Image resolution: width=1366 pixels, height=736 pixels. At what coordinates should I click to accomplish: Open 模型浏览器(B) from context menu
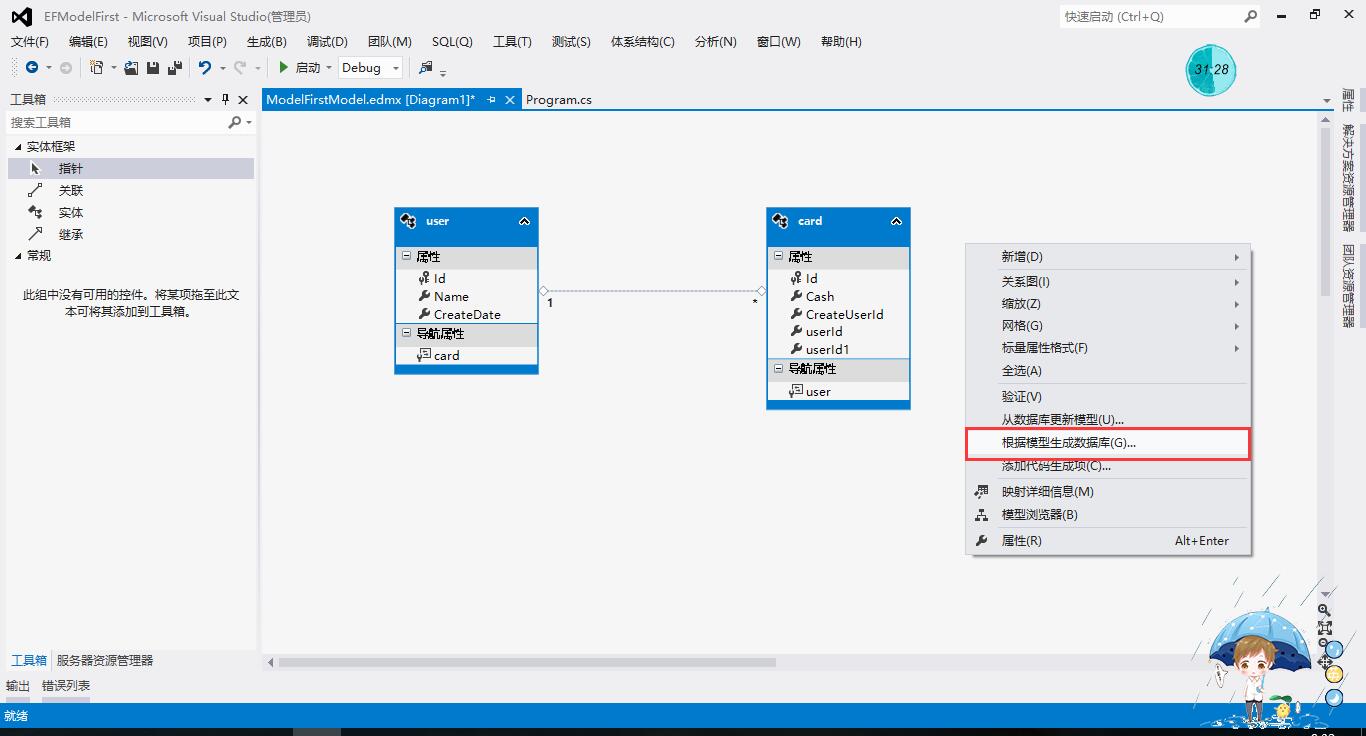1108,515
